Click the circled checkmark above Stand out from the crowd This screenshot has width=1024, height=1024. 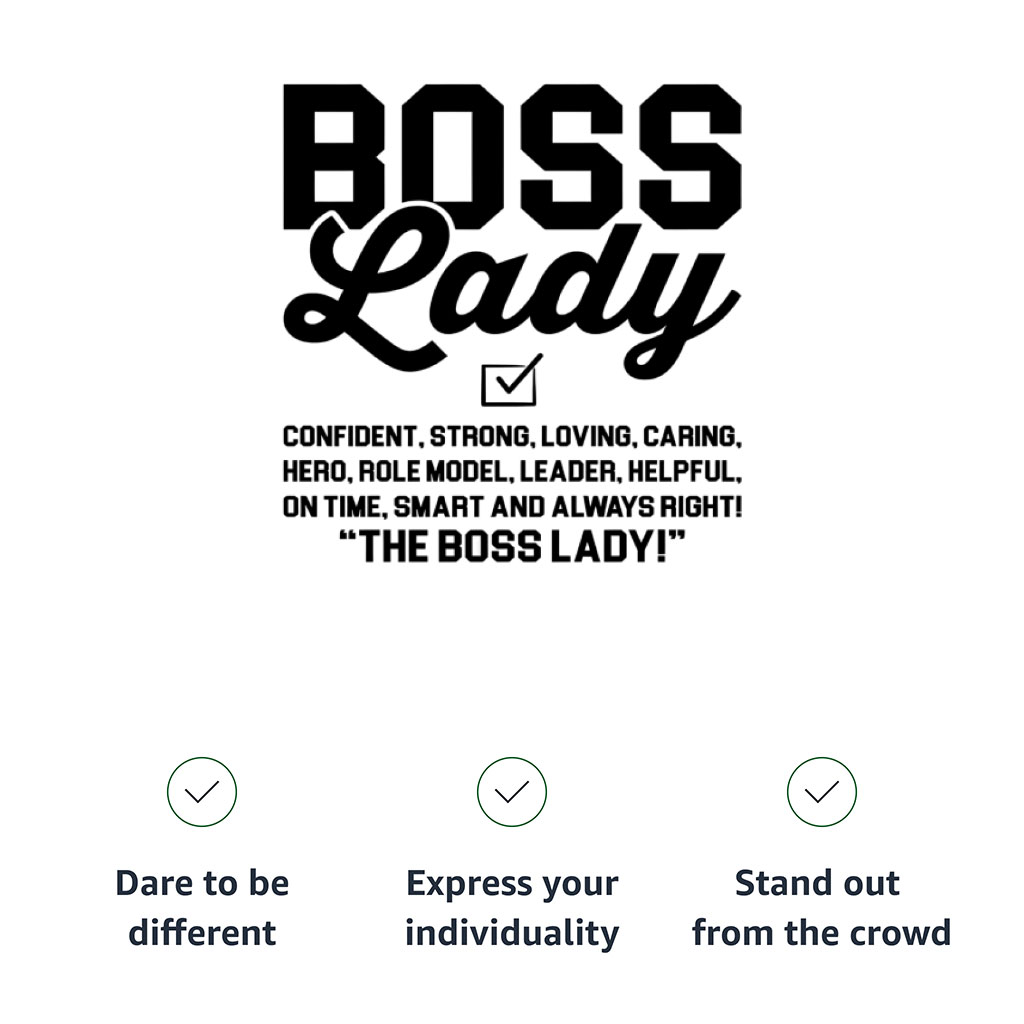822,792
